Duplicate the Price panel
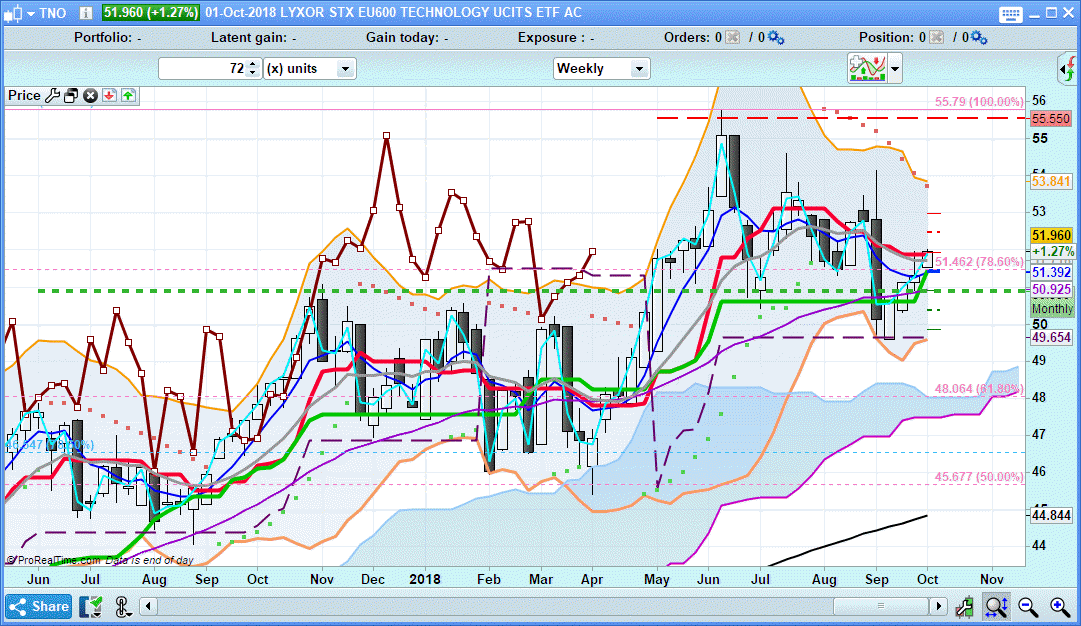 pos(71,96)
